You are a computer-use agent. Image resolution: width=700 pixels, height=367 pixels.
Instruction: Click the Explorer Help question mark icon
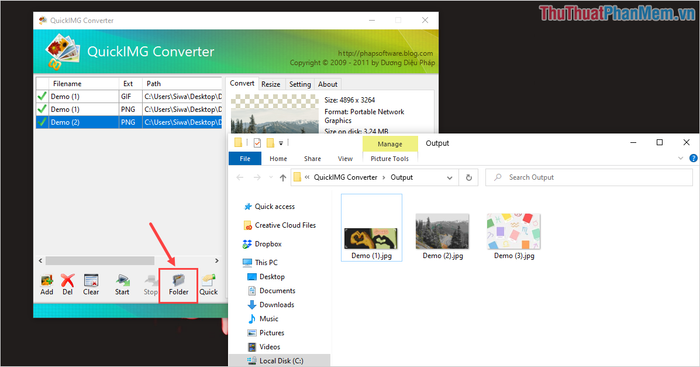693,158
